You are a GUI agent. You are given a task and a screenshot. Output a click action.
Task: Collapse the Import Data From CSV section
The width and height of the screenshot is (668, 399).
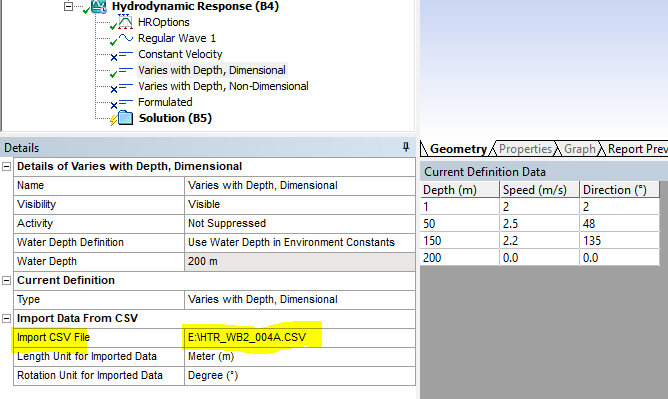coord(6,318)
